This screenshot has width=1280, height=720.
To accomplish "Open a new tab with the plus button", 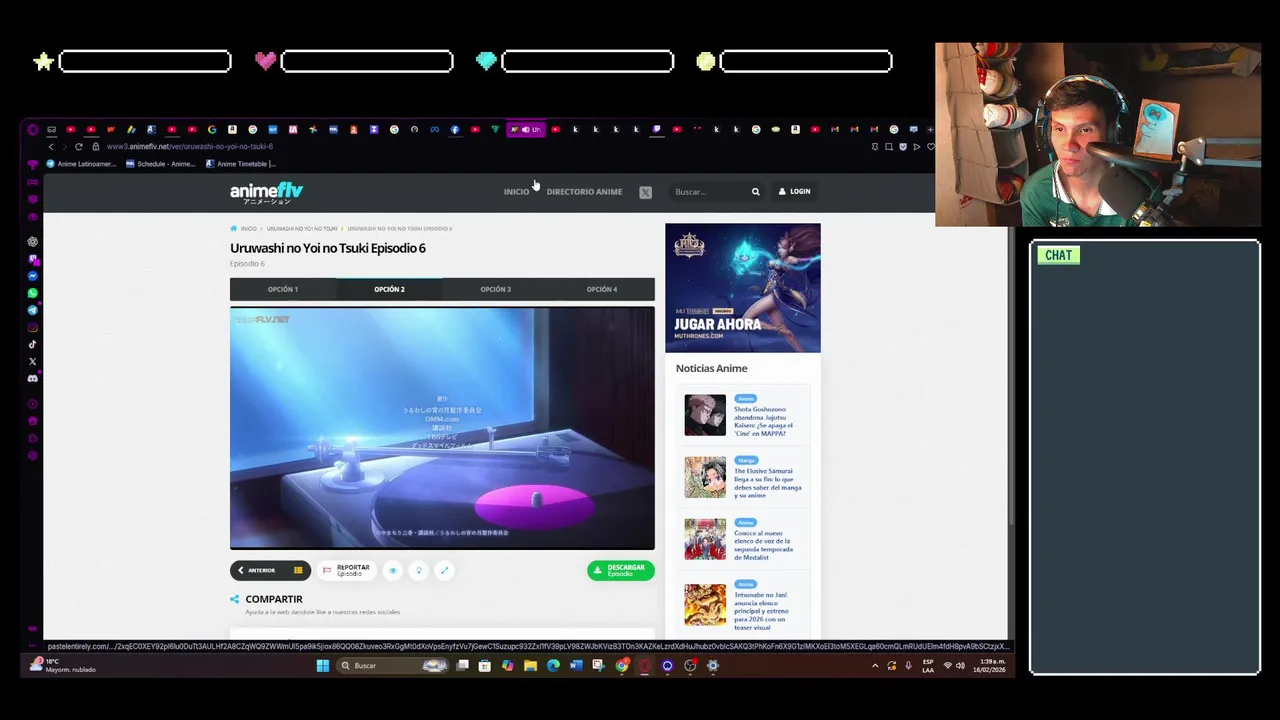I will coord(930,129).
